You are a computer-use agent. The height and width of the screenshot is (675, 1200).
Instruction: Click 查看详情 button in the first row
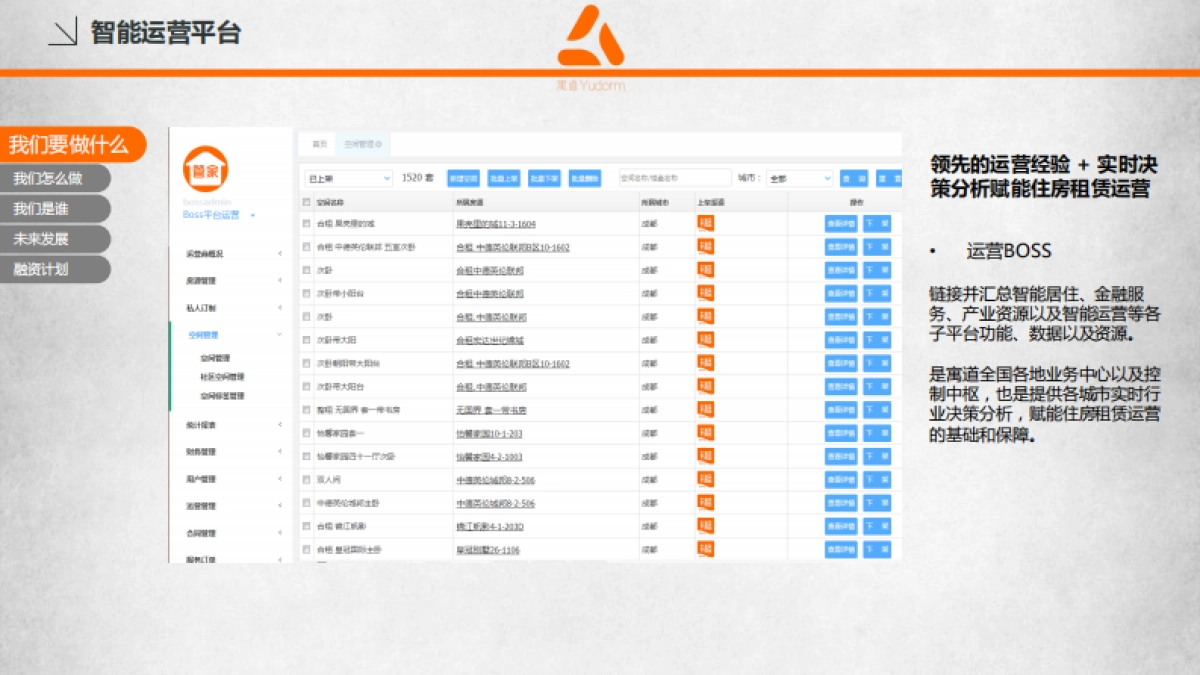[x=840, y=224]
